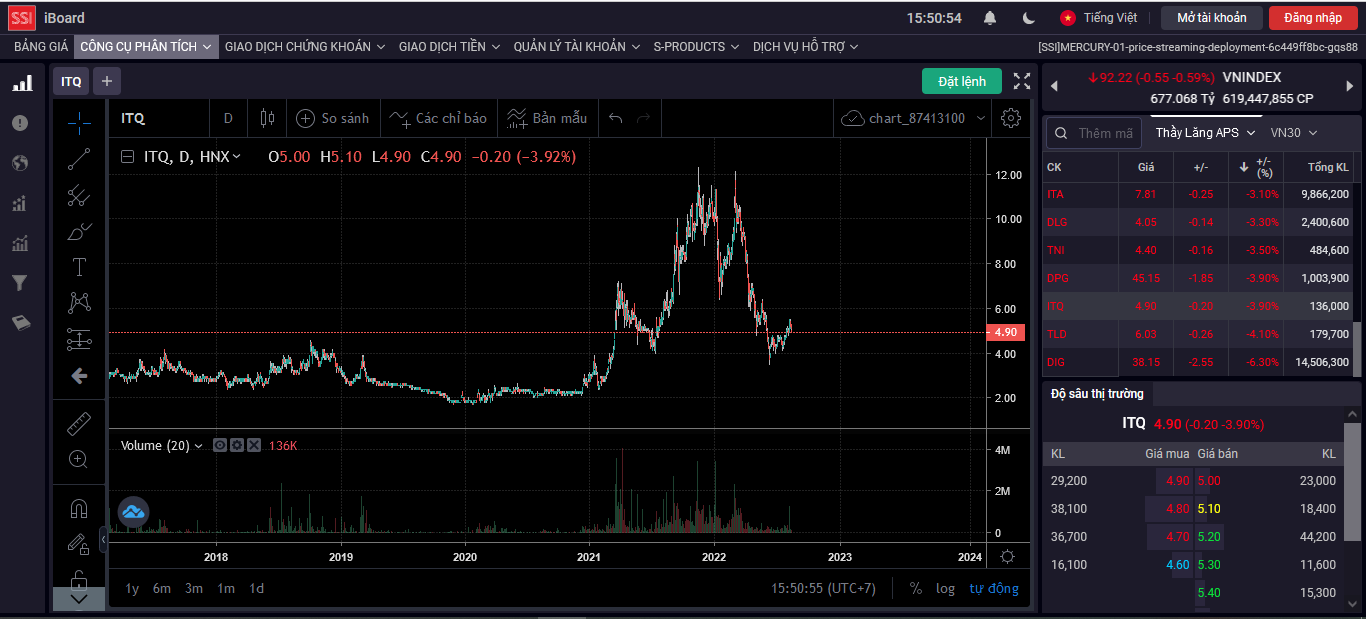
Task: Toggle magnet mode for drawings
Action: (x=79, y=508)
